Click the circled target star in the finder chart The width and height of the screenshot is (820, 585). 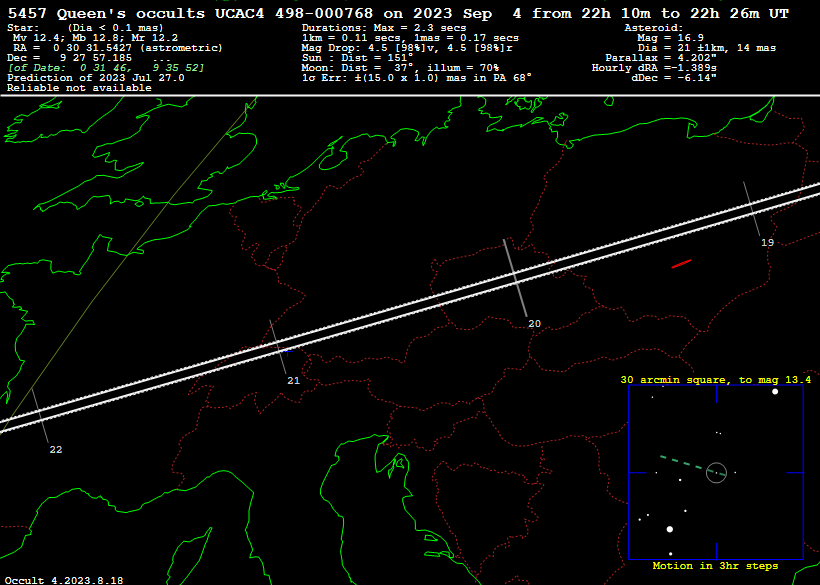pyautogui.click(x=716, y=473)
